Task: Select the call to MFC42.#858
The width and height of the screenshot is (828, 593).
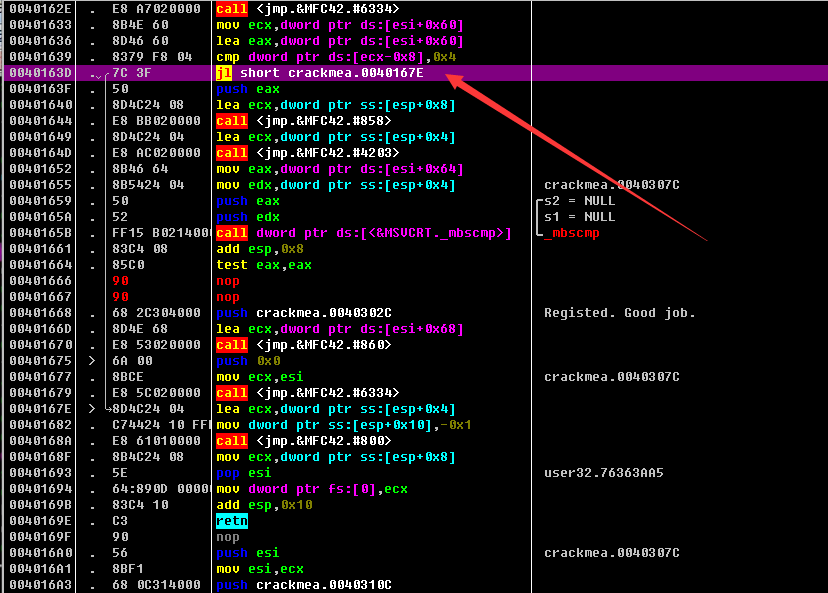Action: pyautogui.click(x=304, y=121)
